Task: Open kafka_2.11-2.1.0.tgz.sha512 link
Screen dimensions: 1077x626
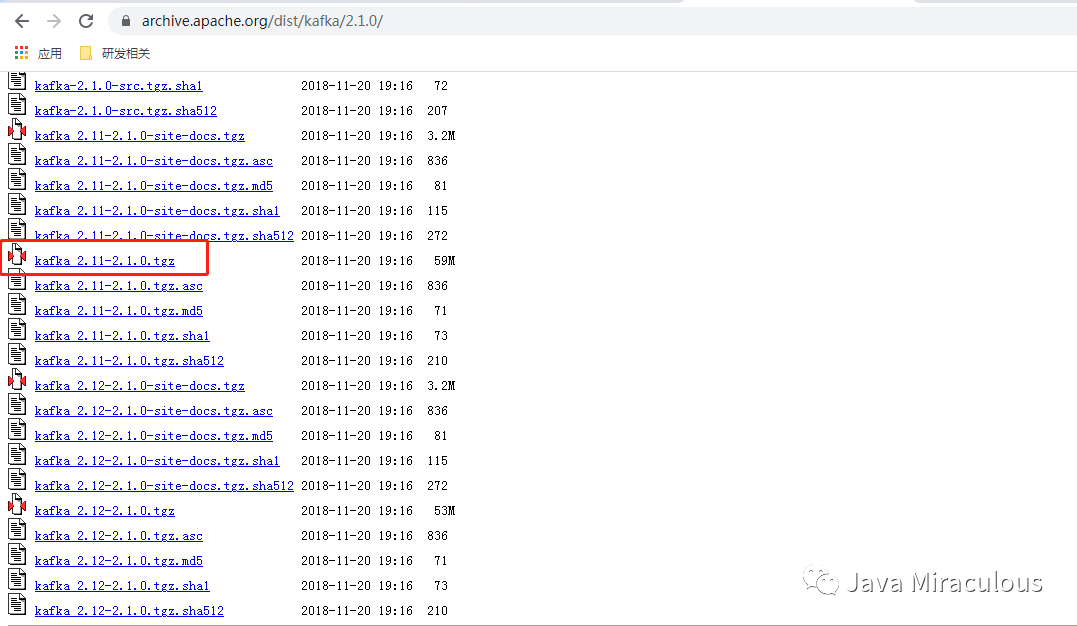Action: point(129,361)
